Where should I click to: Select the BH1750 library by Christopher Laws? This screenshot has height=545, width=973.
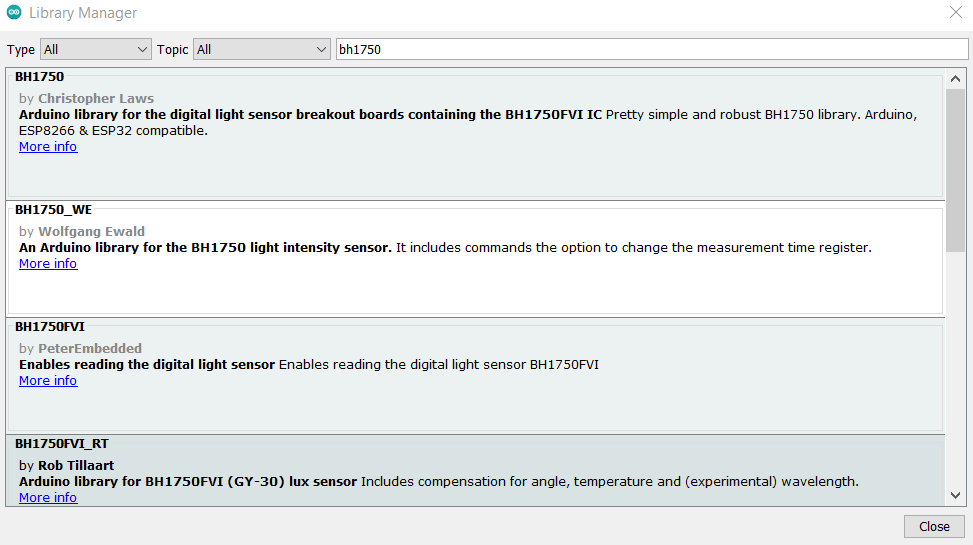tap(475, 135)
